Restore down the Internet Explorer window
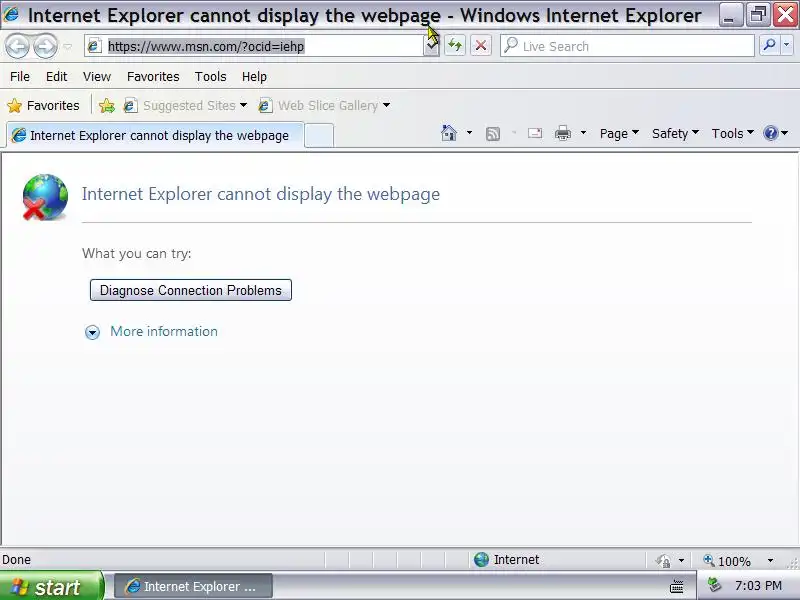800x600 pixels. point(758,14)
